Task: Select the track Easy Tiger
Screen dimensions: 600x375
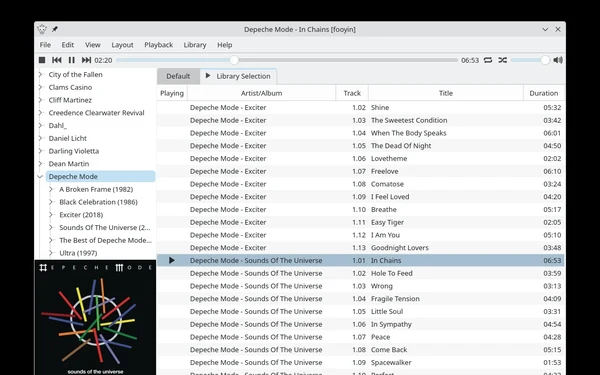Action: tap(360, 222)
